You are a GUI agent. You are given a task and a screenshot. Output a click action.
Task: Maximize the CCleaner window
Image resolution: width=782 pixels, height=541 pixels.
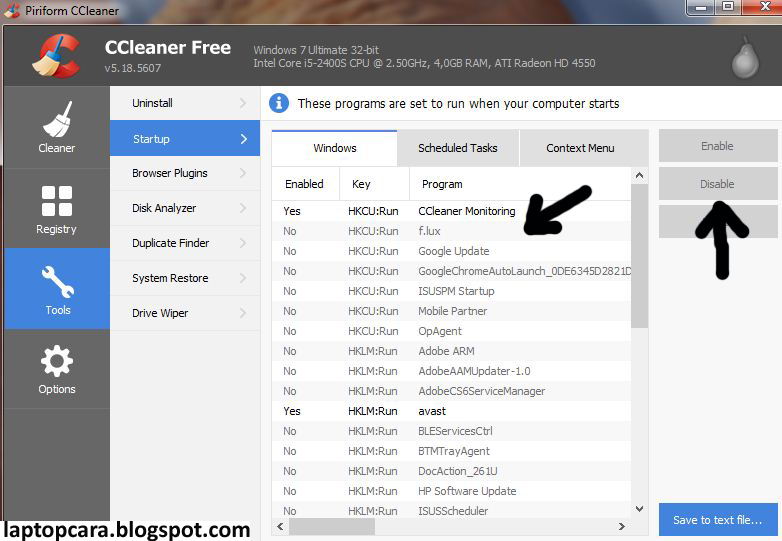point(728,6)
